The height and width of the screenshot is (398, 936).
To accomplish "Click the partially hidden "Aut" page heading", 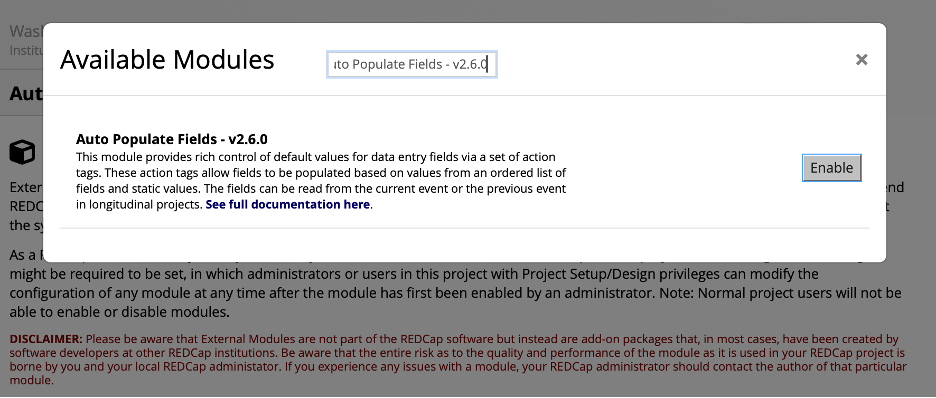I will (x=26, y=94).
